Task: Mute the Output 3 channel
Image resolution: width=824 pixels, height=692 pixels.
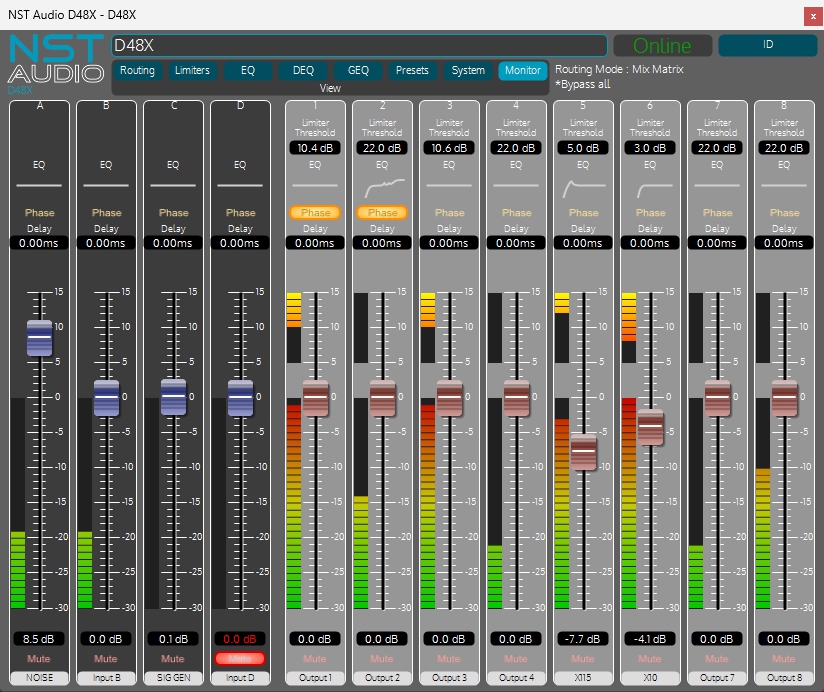Action: pyautogui.click(x=449, y=659)
